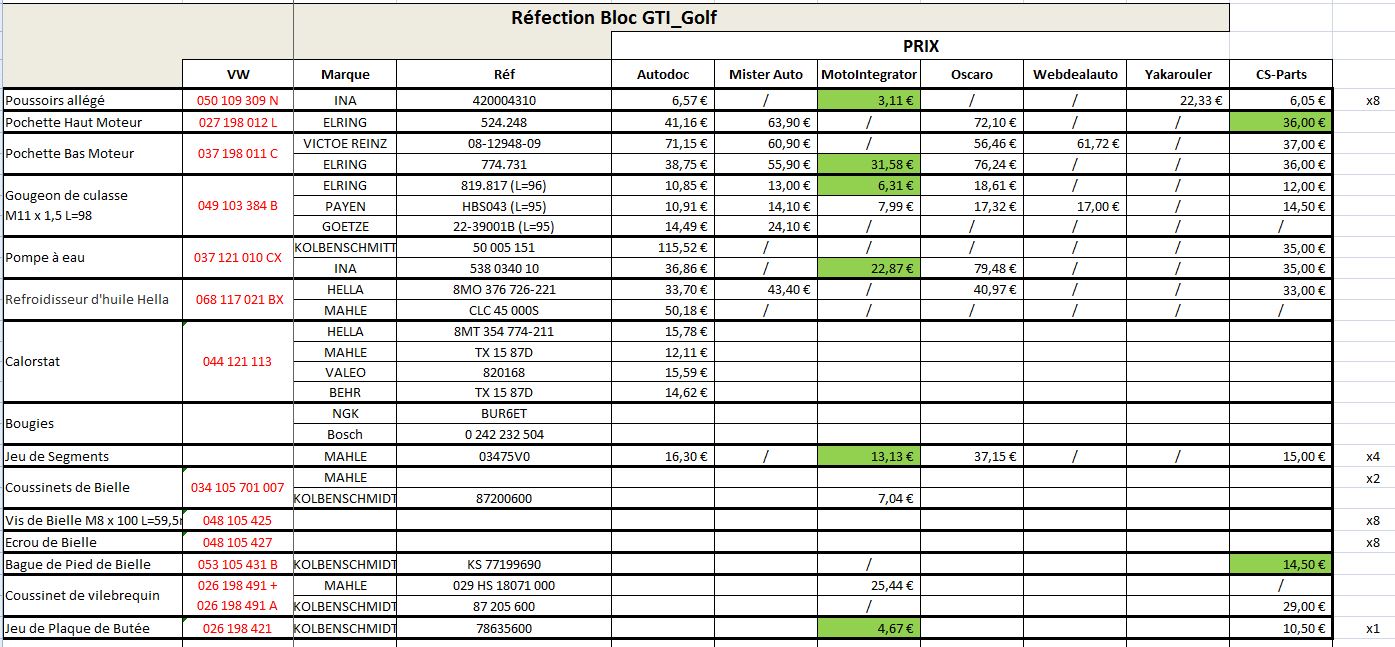The height and width of the screenshot is (647, 1395).
Task: Select the green "4,67 €" price cell
Action: (x=869, y=628)
